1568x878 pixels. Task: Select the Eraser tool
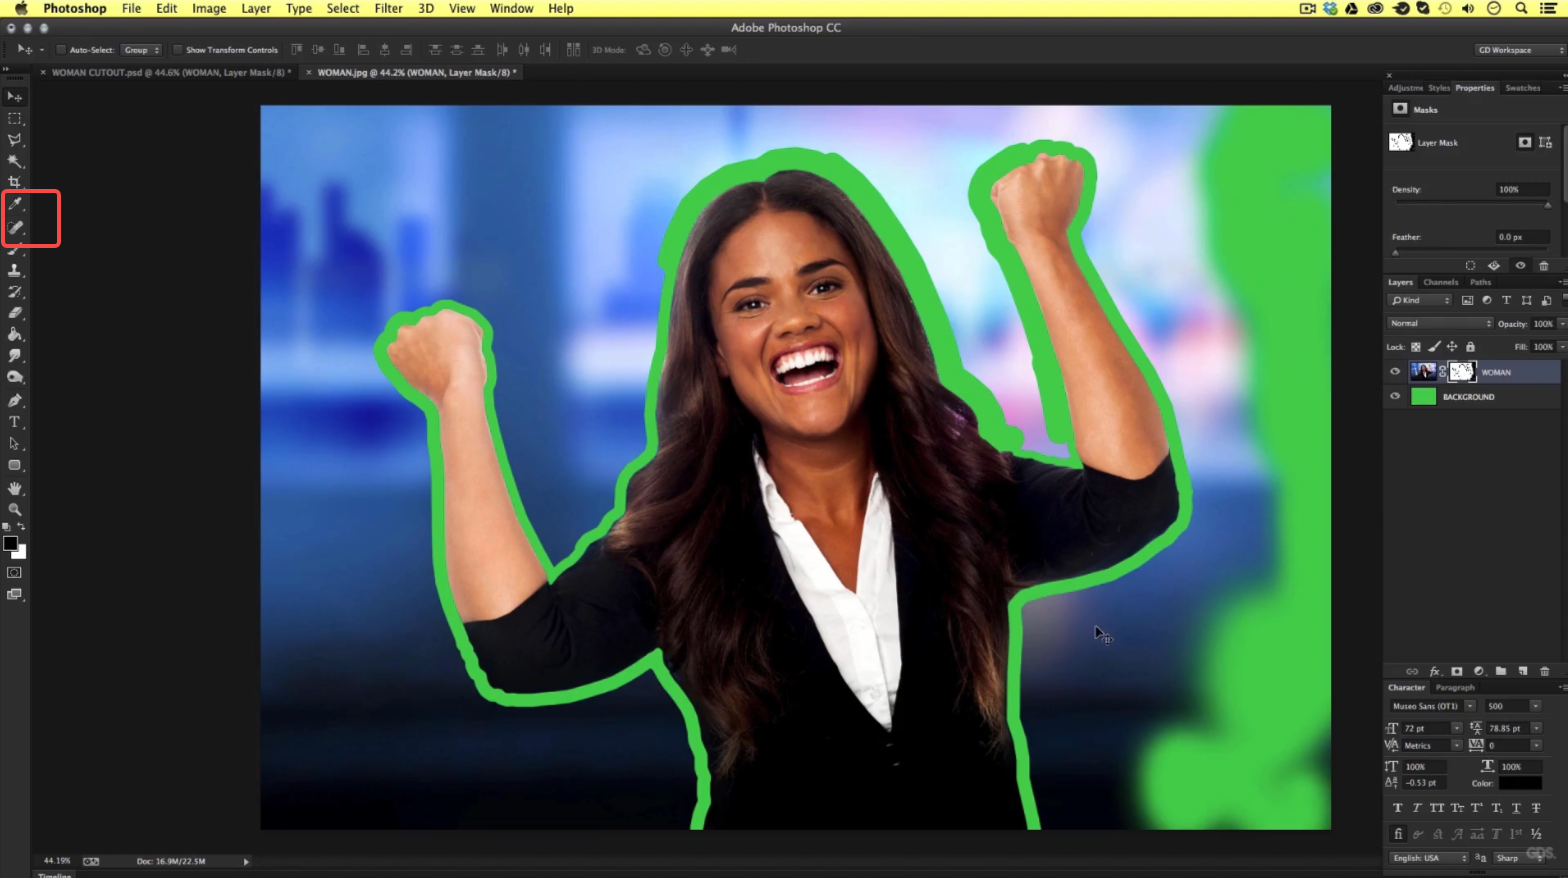coord(14,313)
